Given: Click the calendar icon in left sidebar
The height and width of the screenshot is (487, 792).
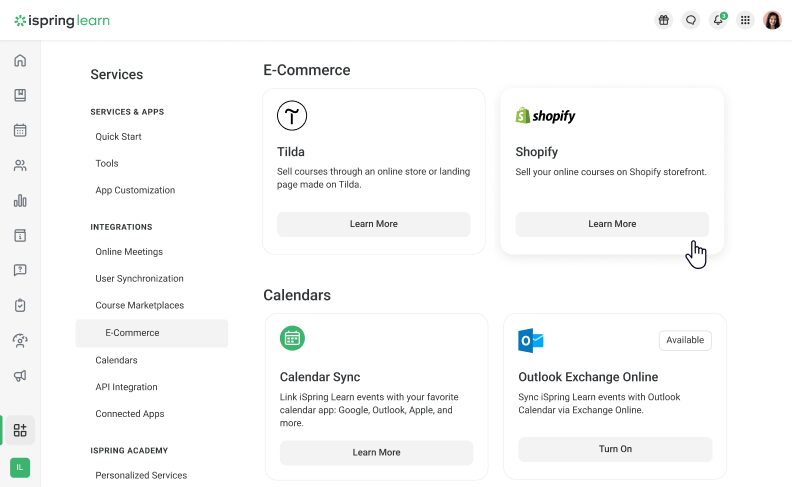Looking at the screenshot, I should (20, 130).
